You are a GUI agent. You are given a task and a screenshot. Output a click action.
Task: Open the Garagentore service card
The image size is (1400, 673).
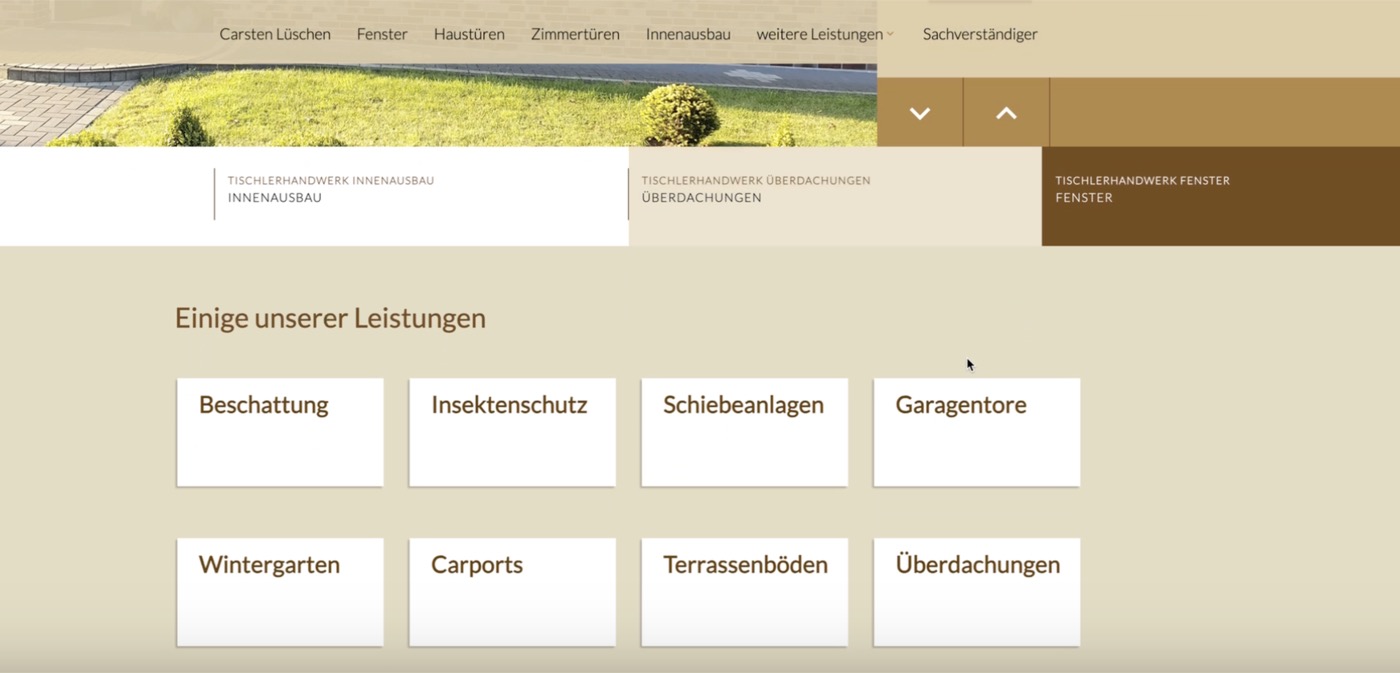tap(976, 432)
